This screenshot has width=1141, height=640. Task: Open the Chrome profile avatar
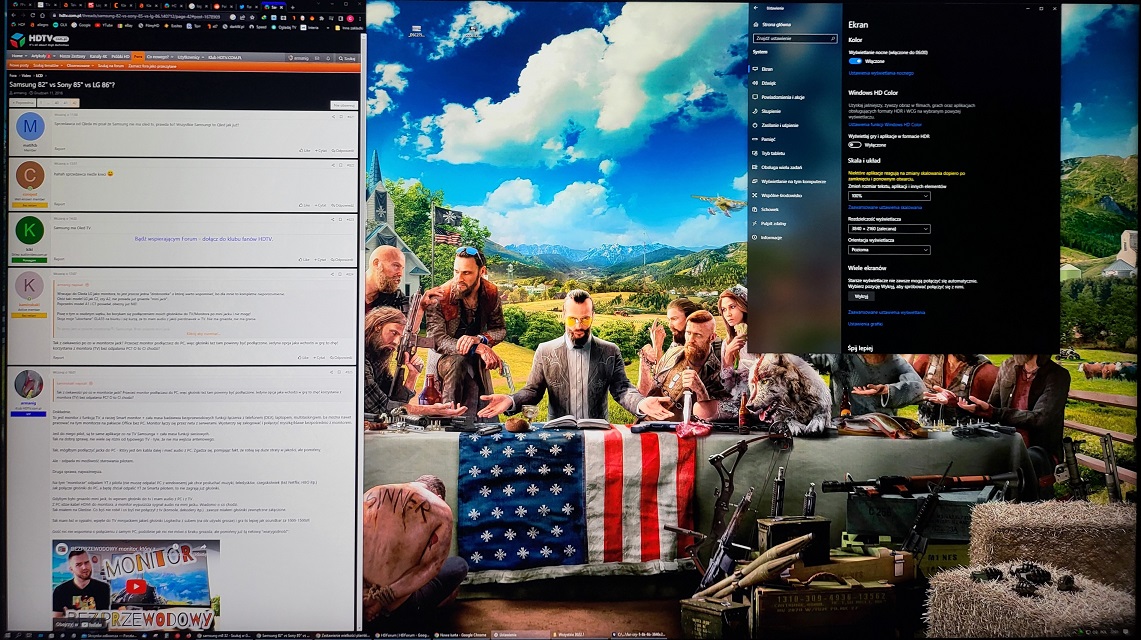click(x=350, y=18)
